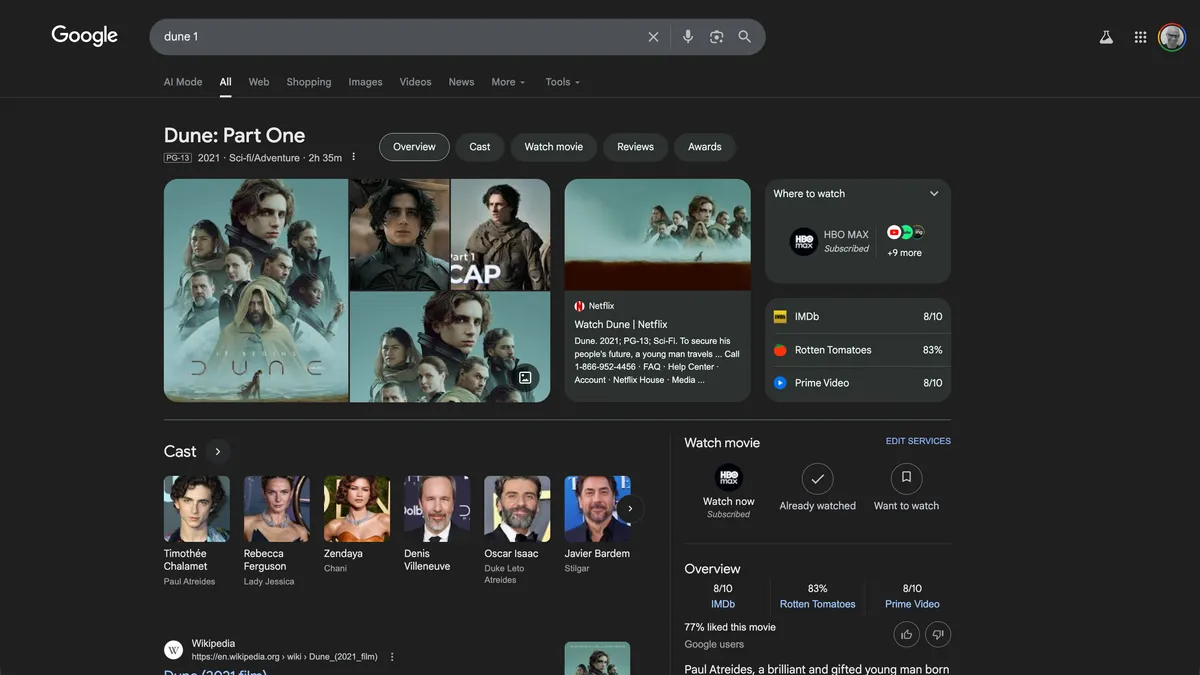Select the Overview chip
This screenshot has height=675, width=1200.
coord(414,147)
